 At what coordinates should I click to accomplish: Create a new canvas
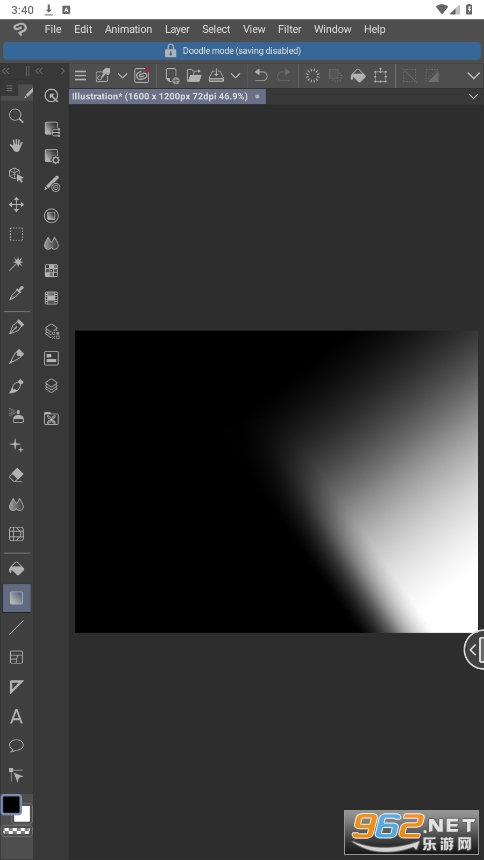pyautogui.click(x=172, y=76)
